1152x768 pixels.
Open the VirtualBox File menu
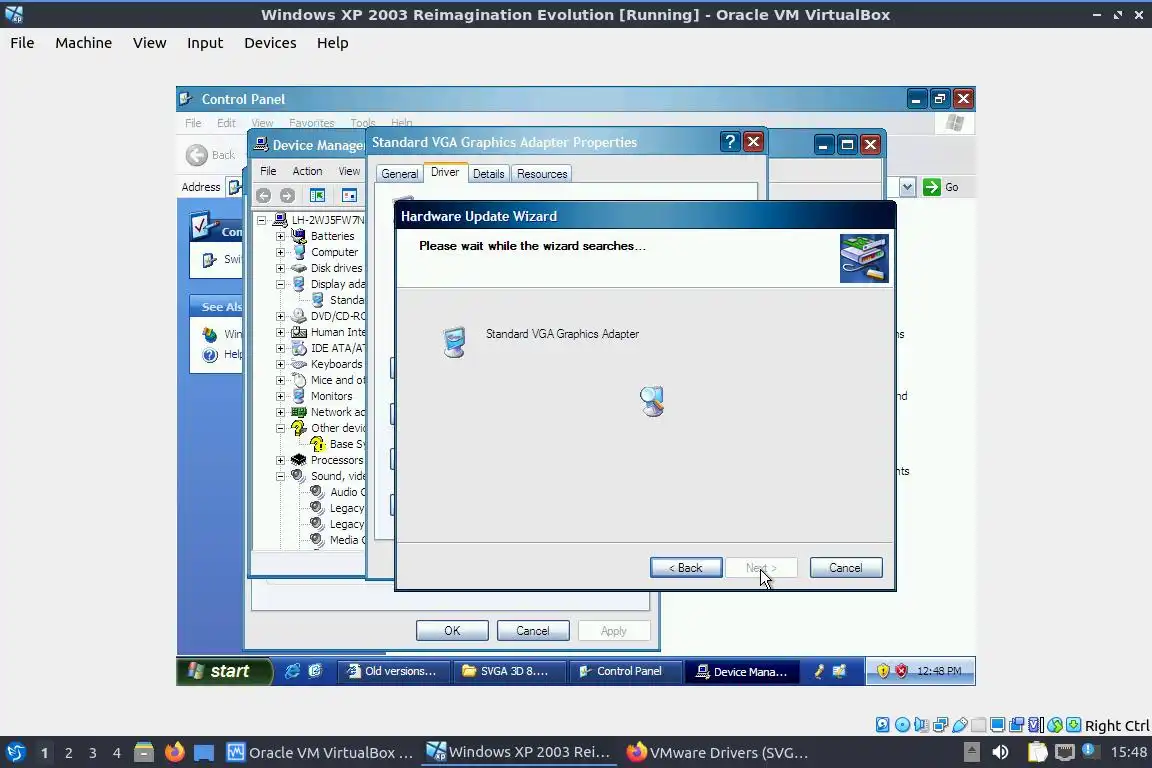point(22,43)
